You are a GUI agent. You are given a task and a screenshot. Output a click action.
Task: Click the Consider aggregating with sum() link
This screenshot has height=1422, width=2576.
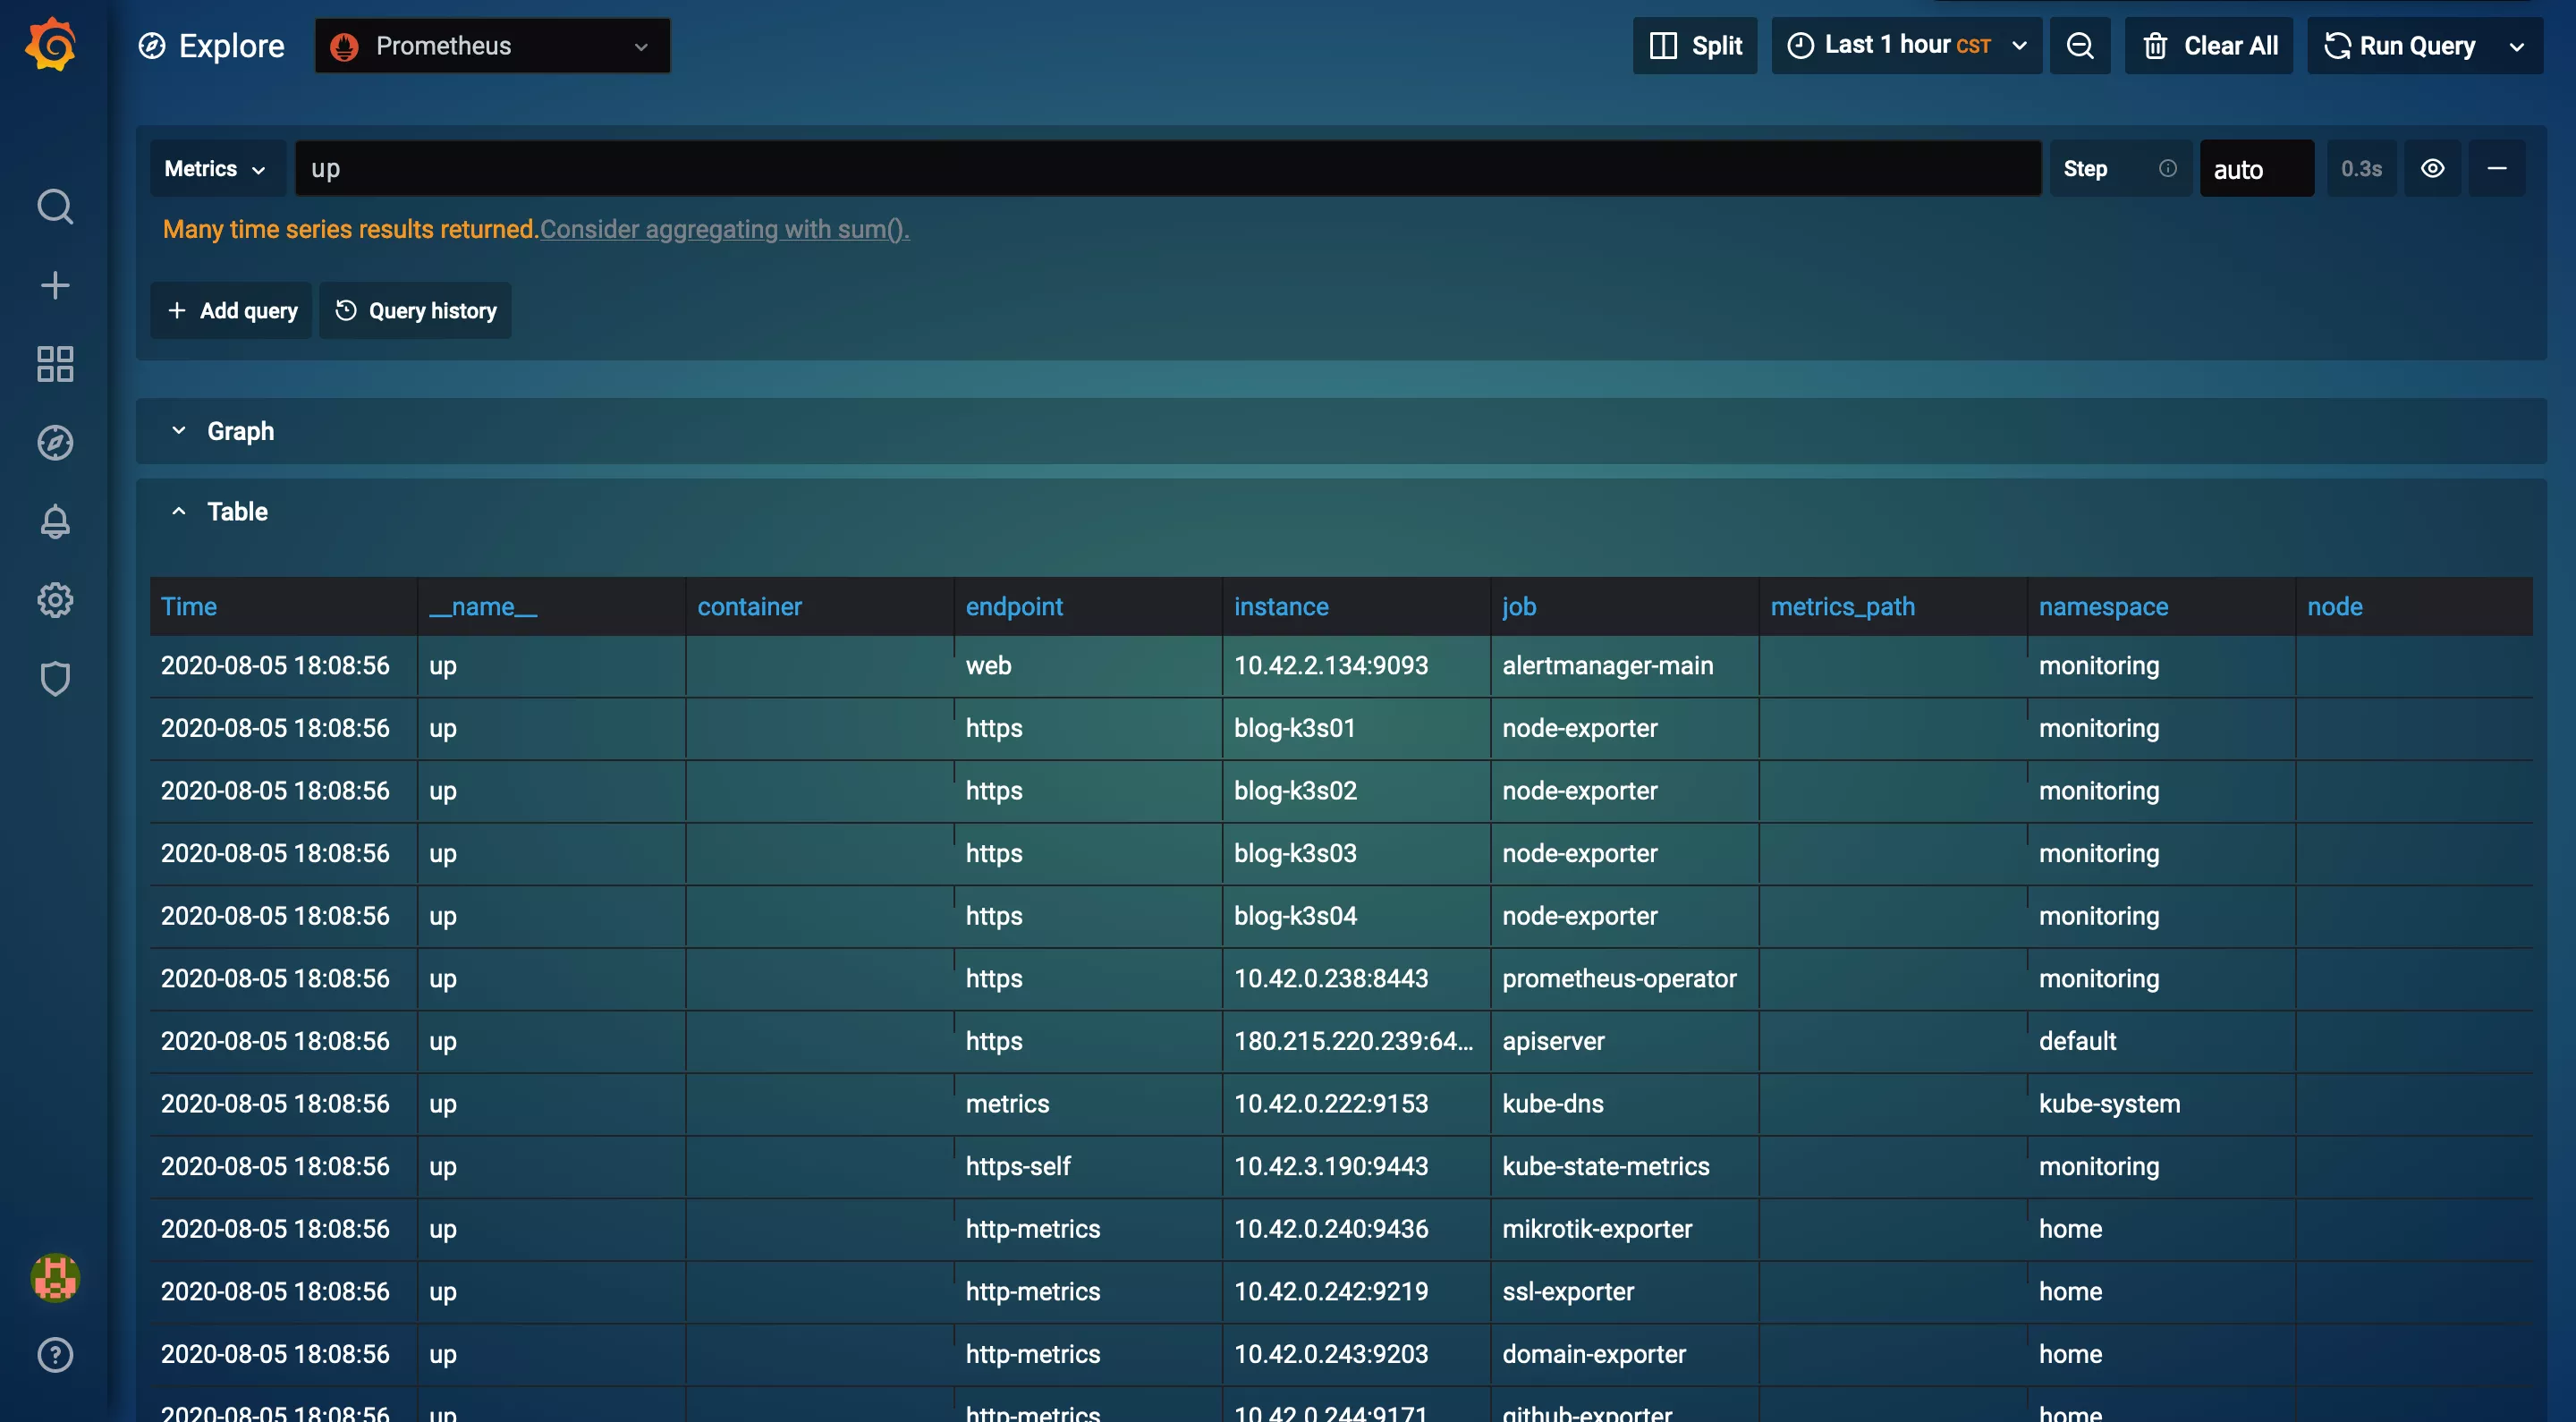[x=724, y=229]
